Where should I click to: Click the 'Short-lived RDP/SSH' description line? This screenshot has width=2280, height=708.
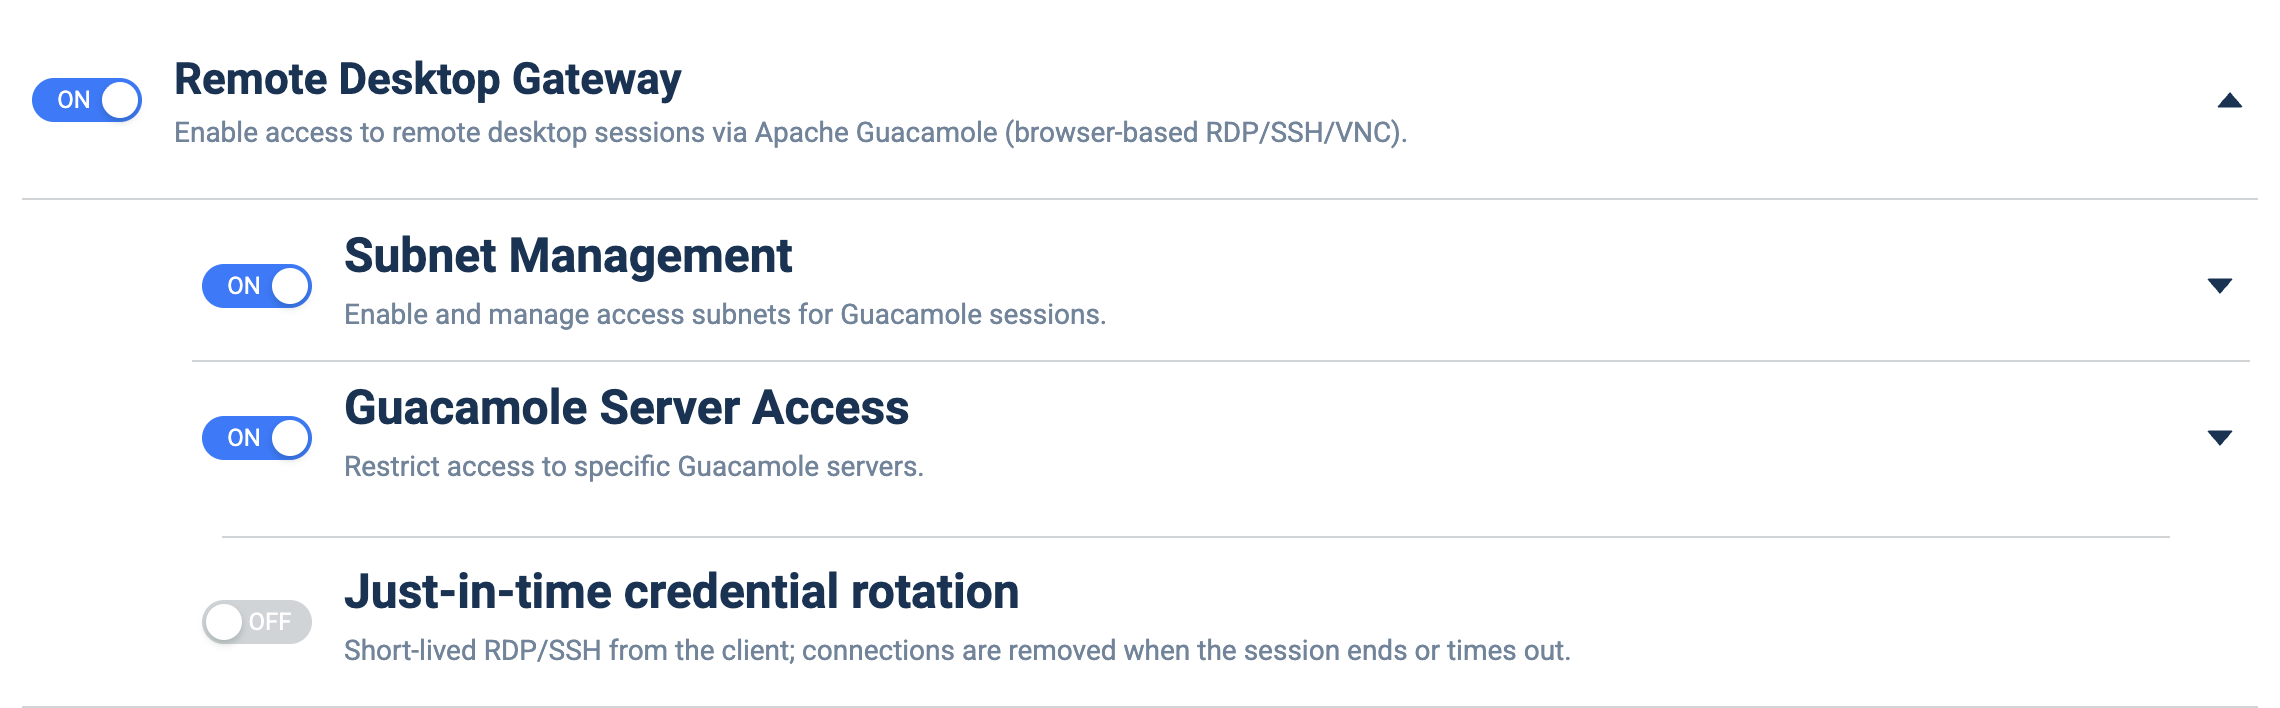click(x=957, y=651)
